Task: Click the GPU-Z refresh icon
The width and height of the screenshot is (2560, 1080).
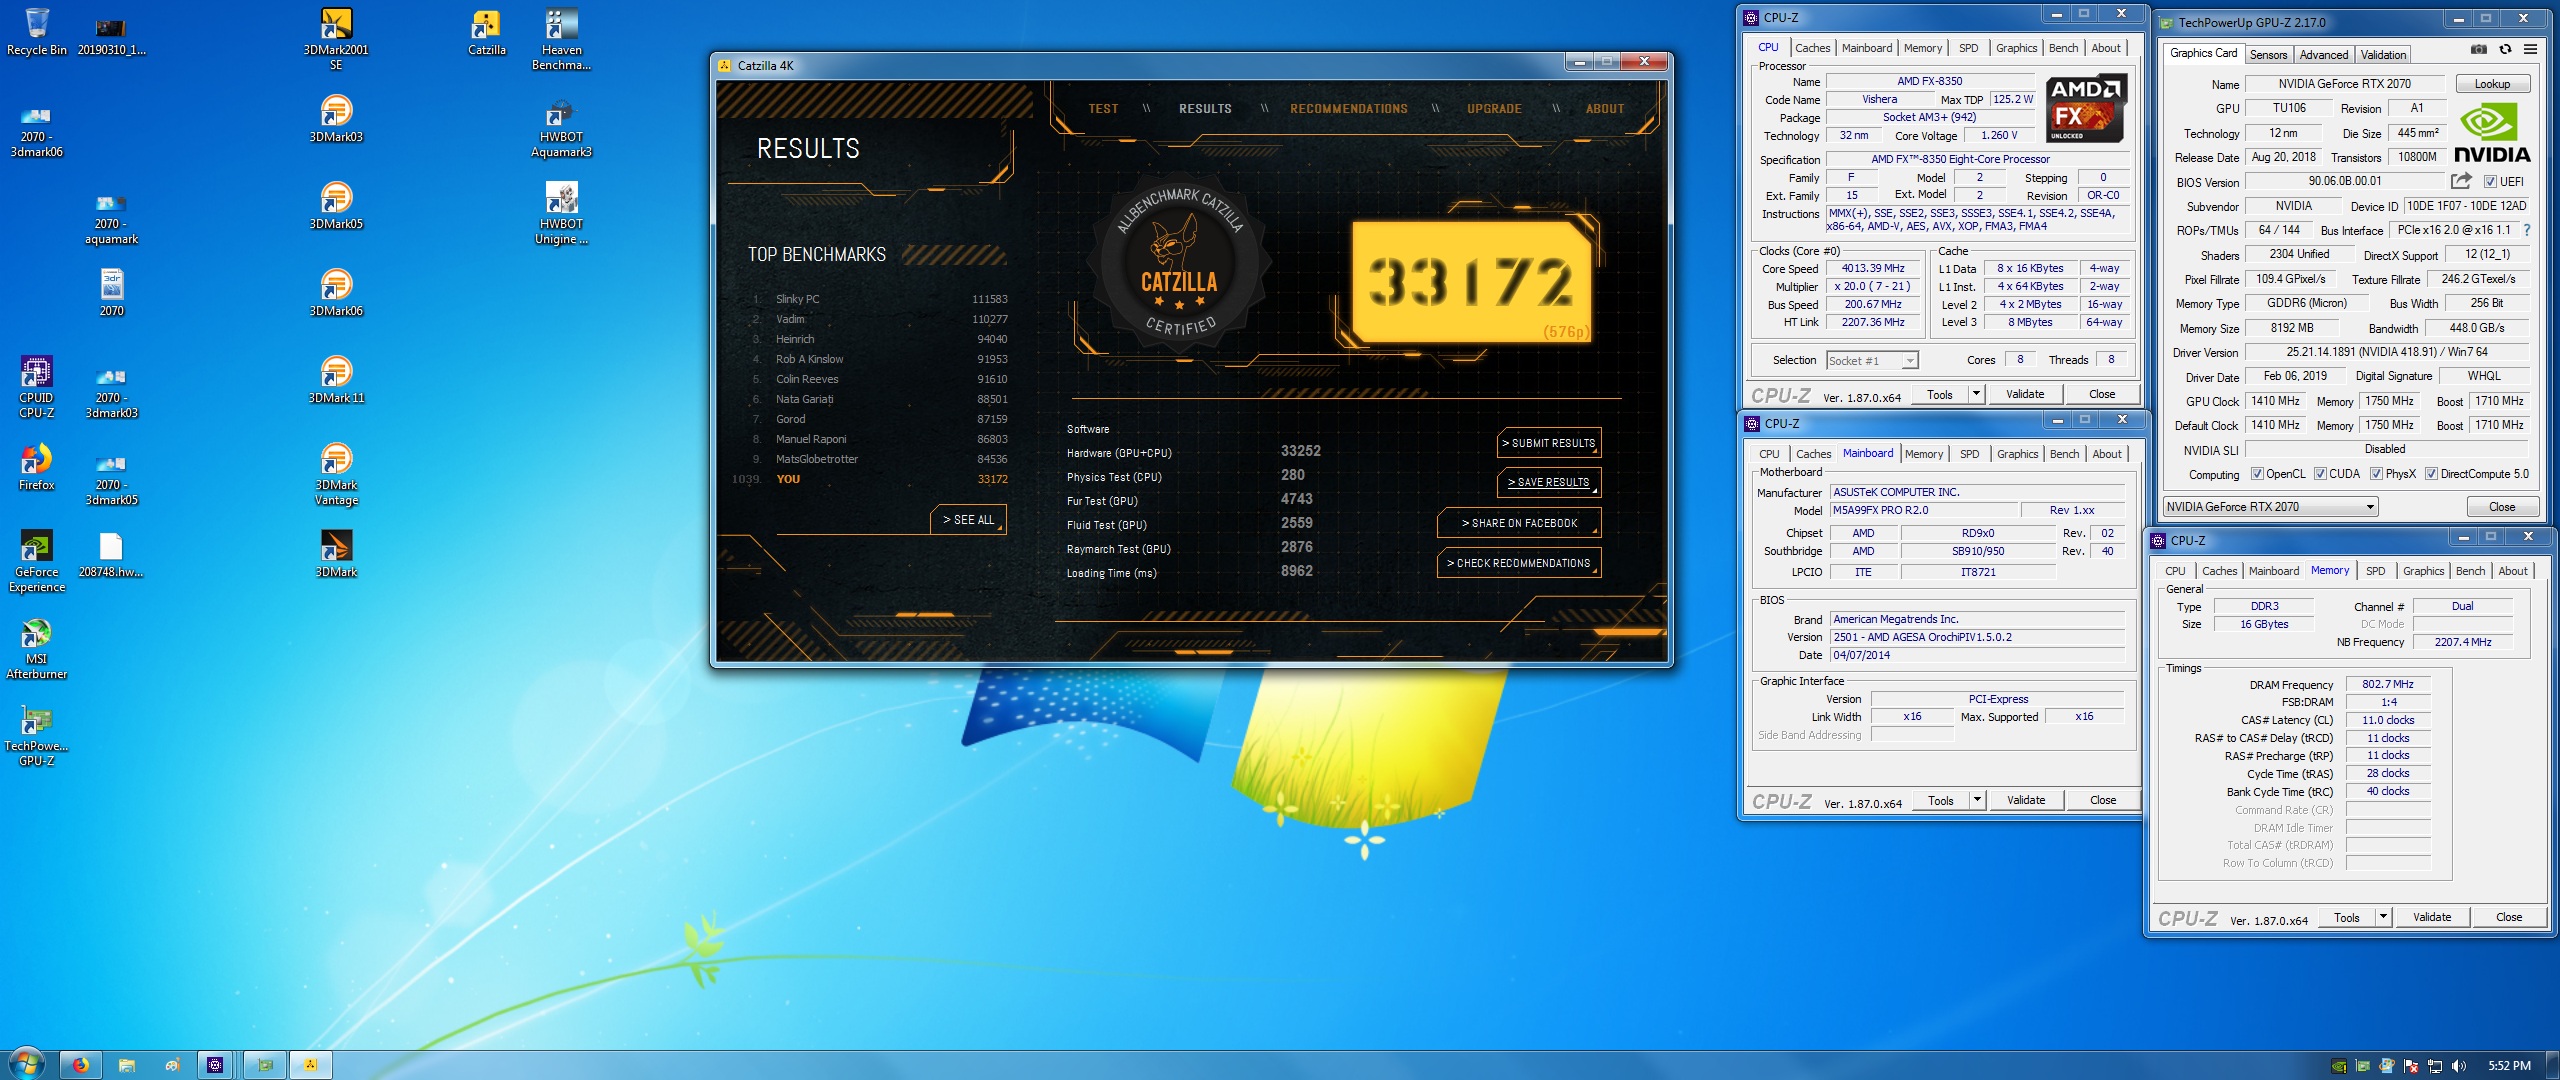Action: point(2505,50)
